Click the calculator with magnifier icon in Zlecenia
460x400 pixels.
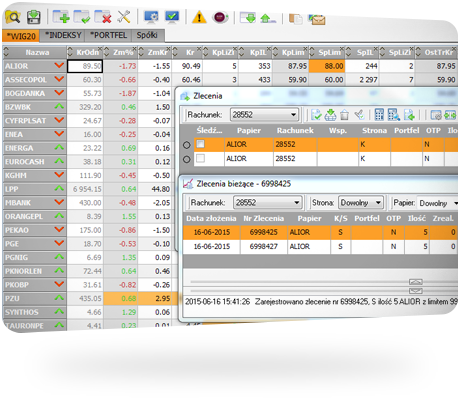pos(394,115)
